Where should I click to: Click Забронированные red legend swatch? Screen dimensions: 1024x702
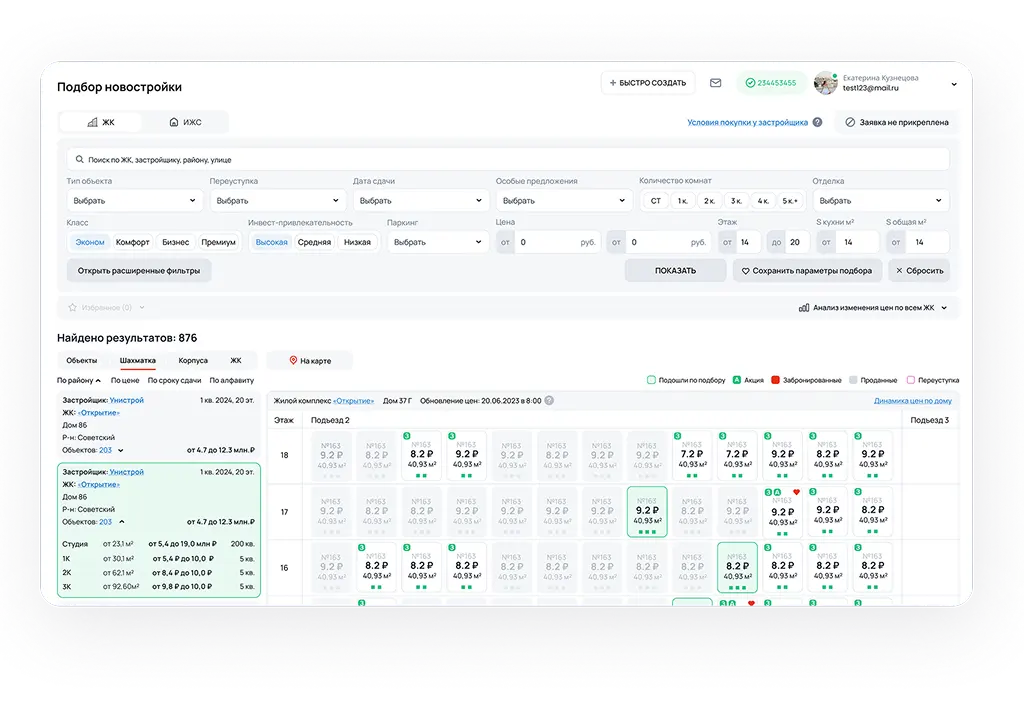coord(775,380)
